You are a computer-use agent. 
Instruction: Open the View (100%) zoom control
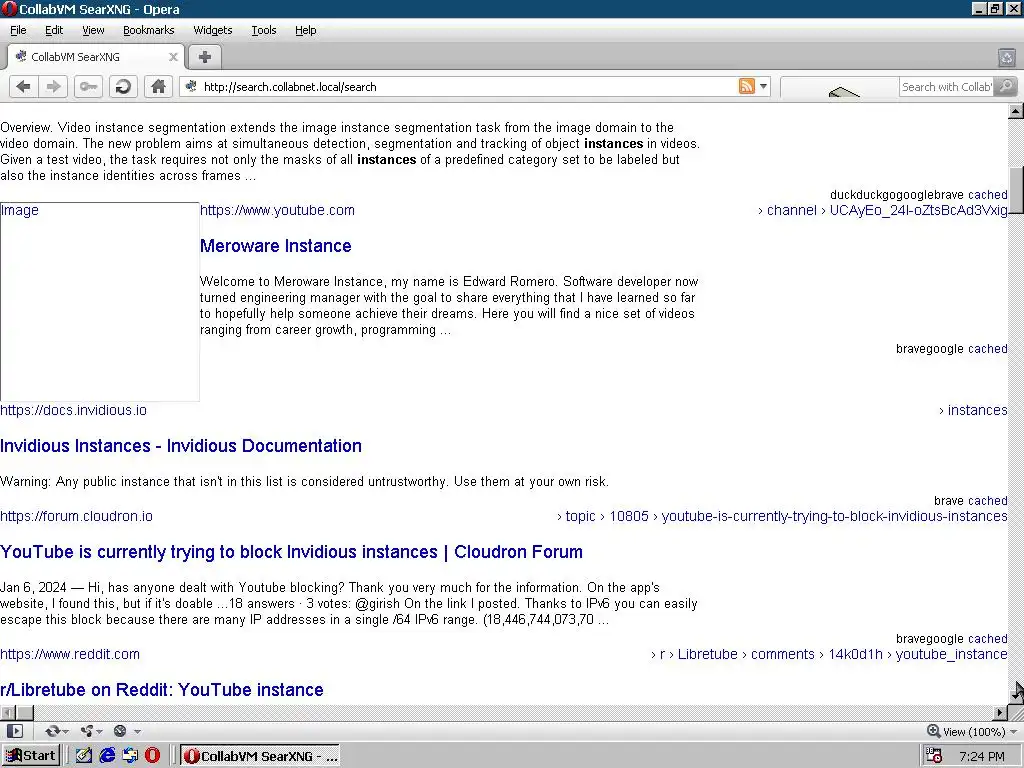972,731
